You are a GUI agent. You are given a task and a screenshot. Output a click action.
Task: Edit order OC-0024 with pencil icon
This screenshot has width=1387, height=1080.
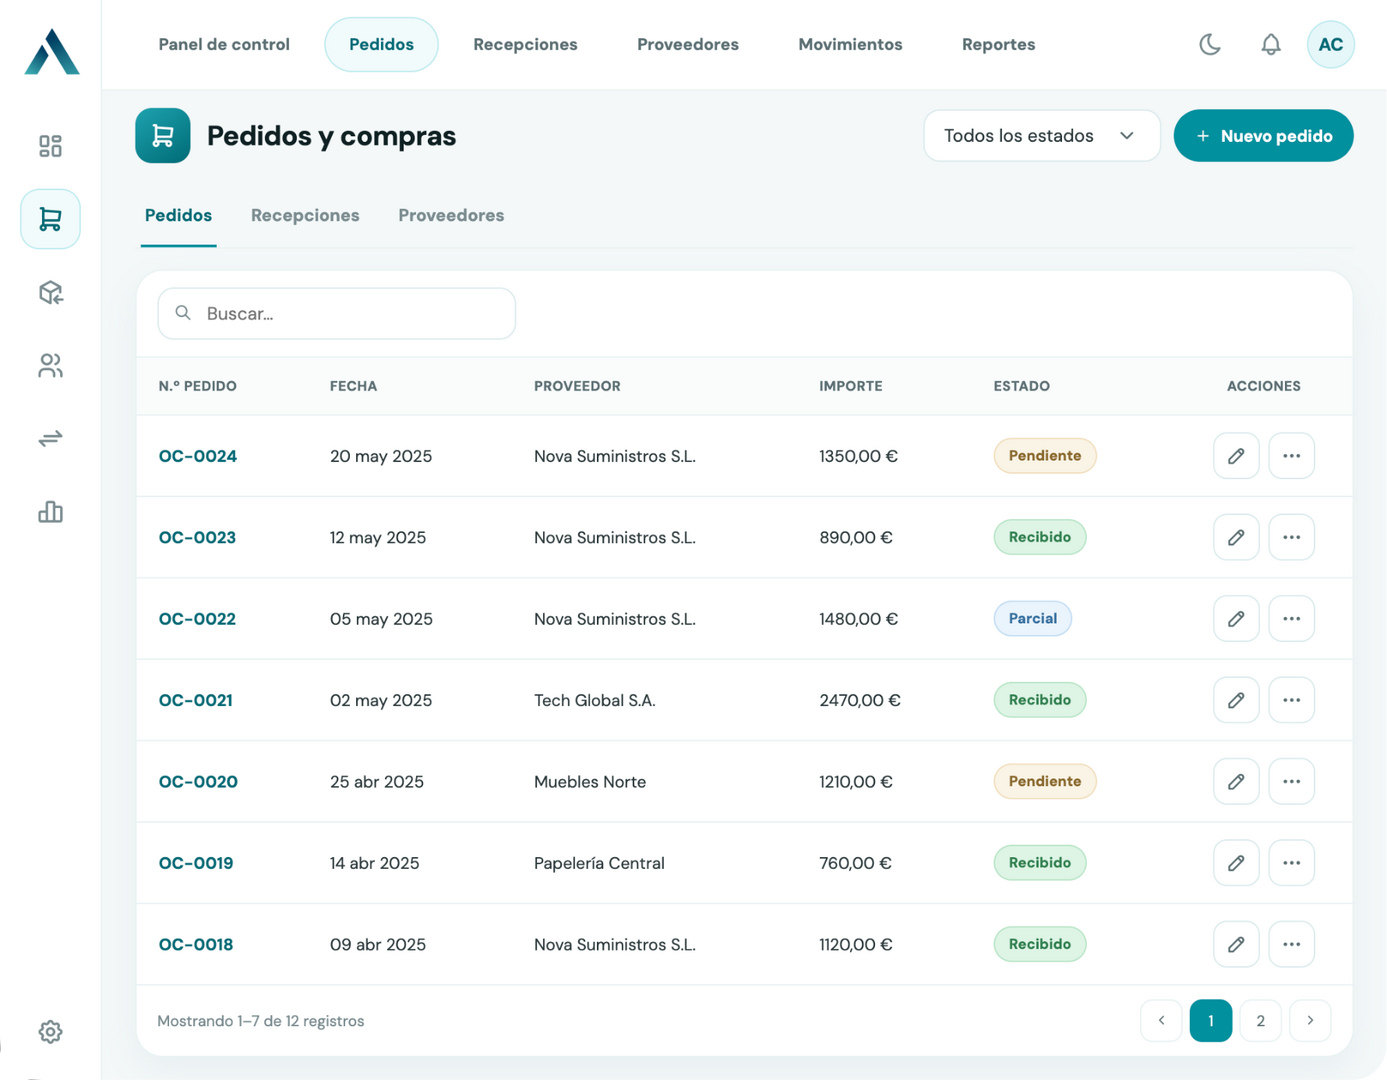(x=1236, y=456)
